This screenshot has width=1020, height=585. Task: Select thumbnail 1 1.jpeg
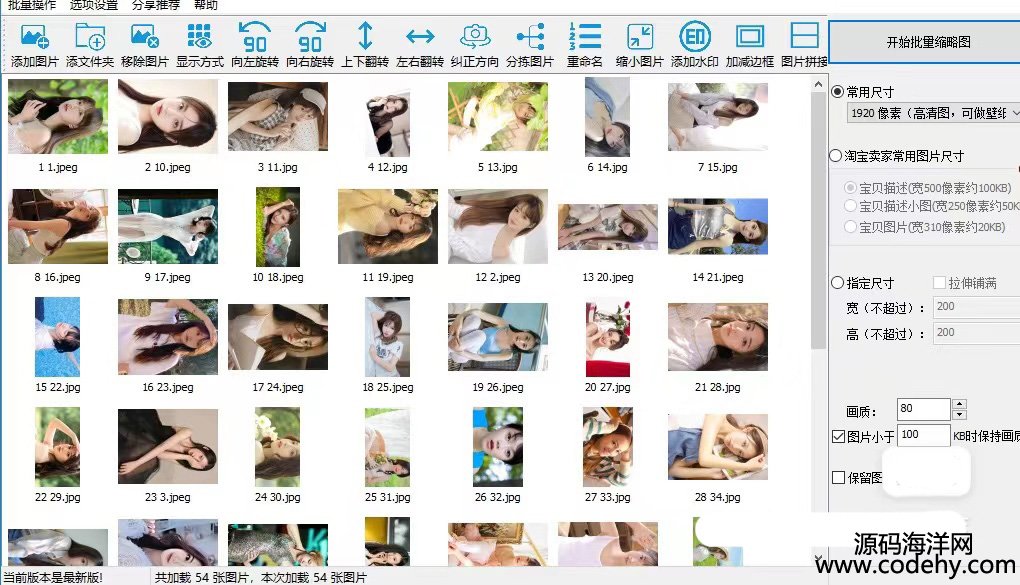[x=58, y=117]
